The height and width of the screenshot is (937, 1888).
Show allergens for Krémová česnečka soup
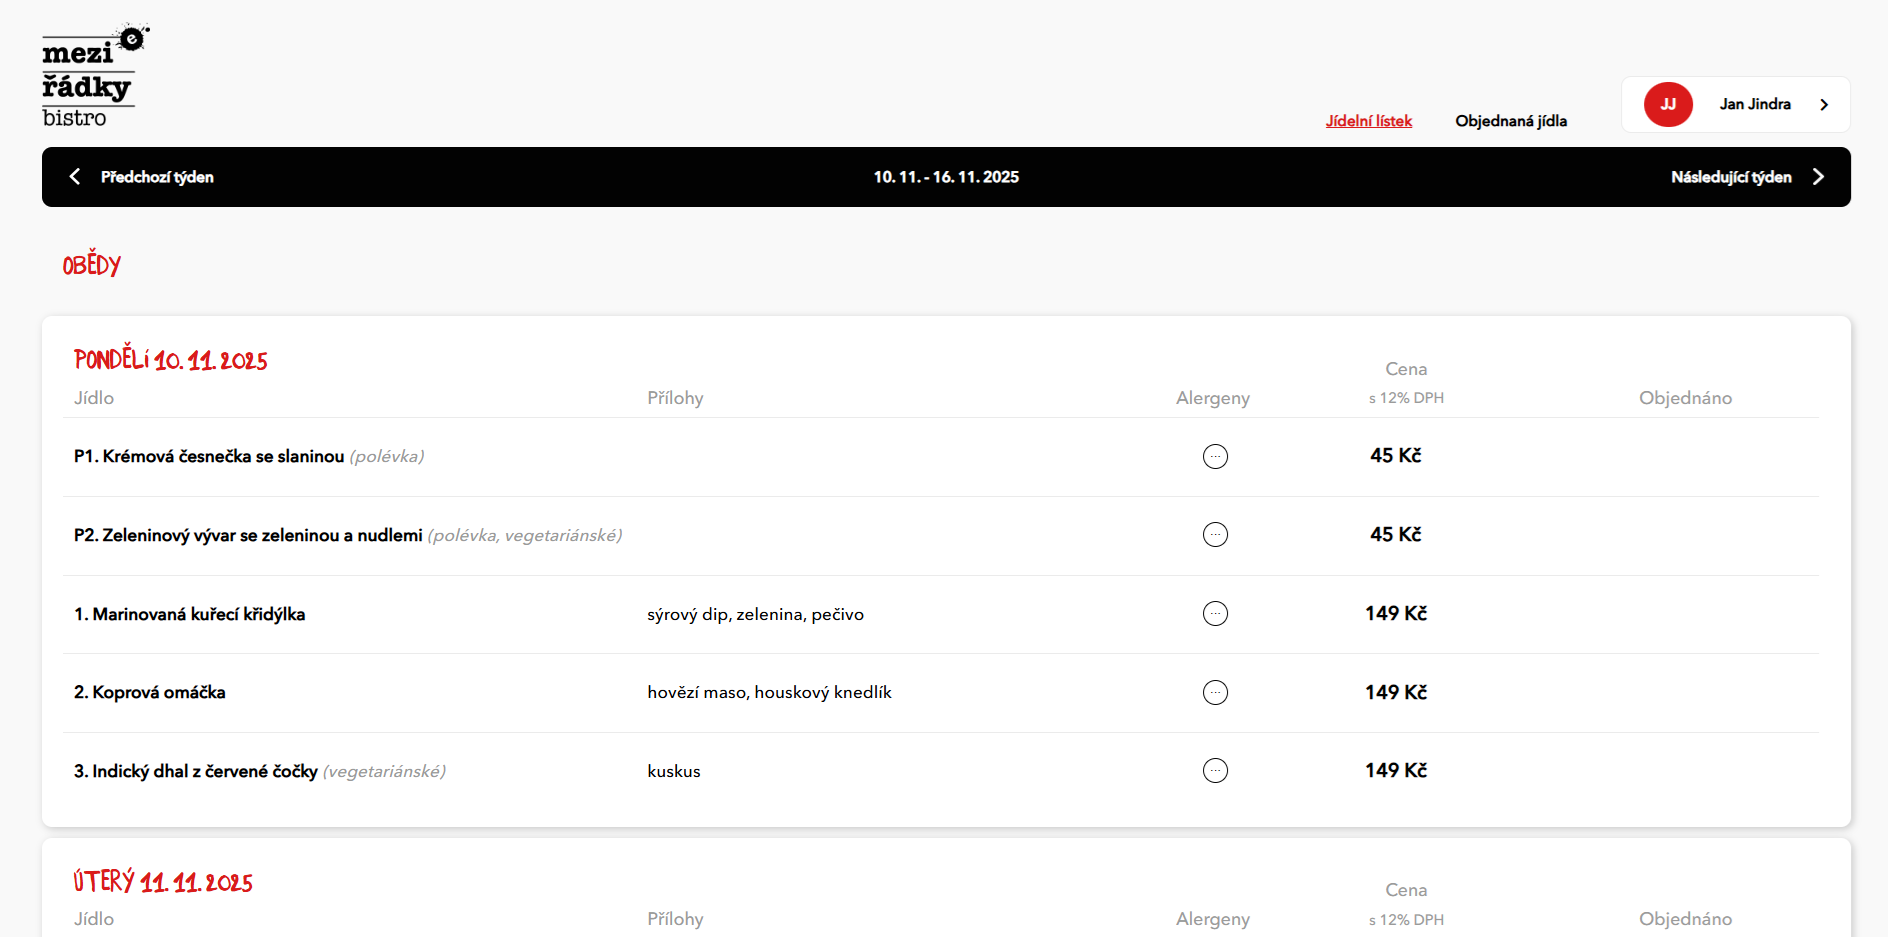tap(1215, 456)
